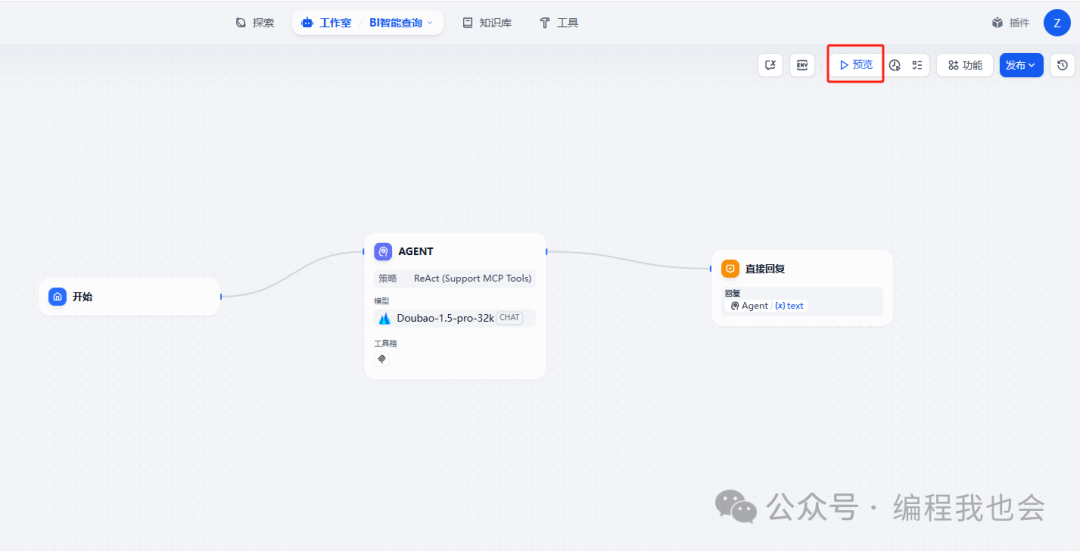Go to the 探索 explore tab

[254, 22]
